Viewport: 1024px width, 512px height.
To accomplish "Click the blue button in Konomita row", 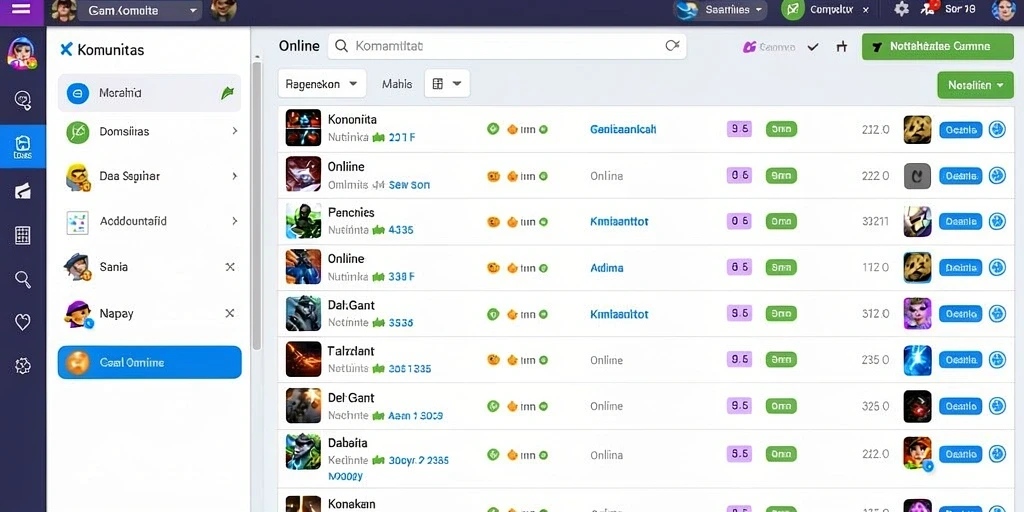I will [x=960, y=129].
